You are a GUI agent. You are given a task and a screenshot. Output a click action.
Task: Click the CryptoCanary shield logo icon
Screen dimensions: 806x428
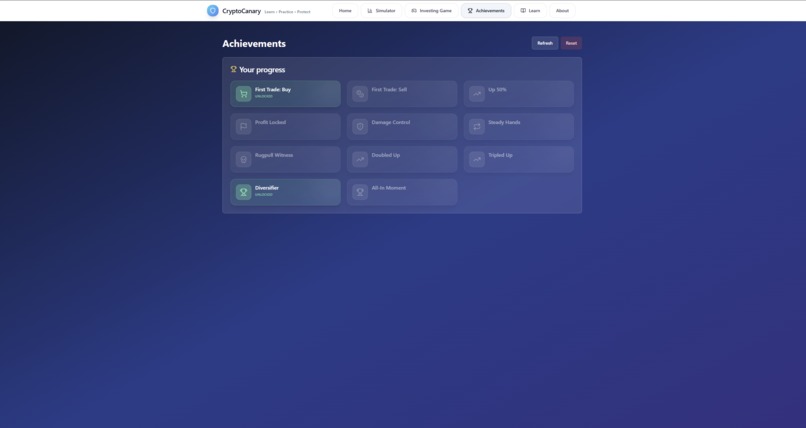[x=213, y=11]
